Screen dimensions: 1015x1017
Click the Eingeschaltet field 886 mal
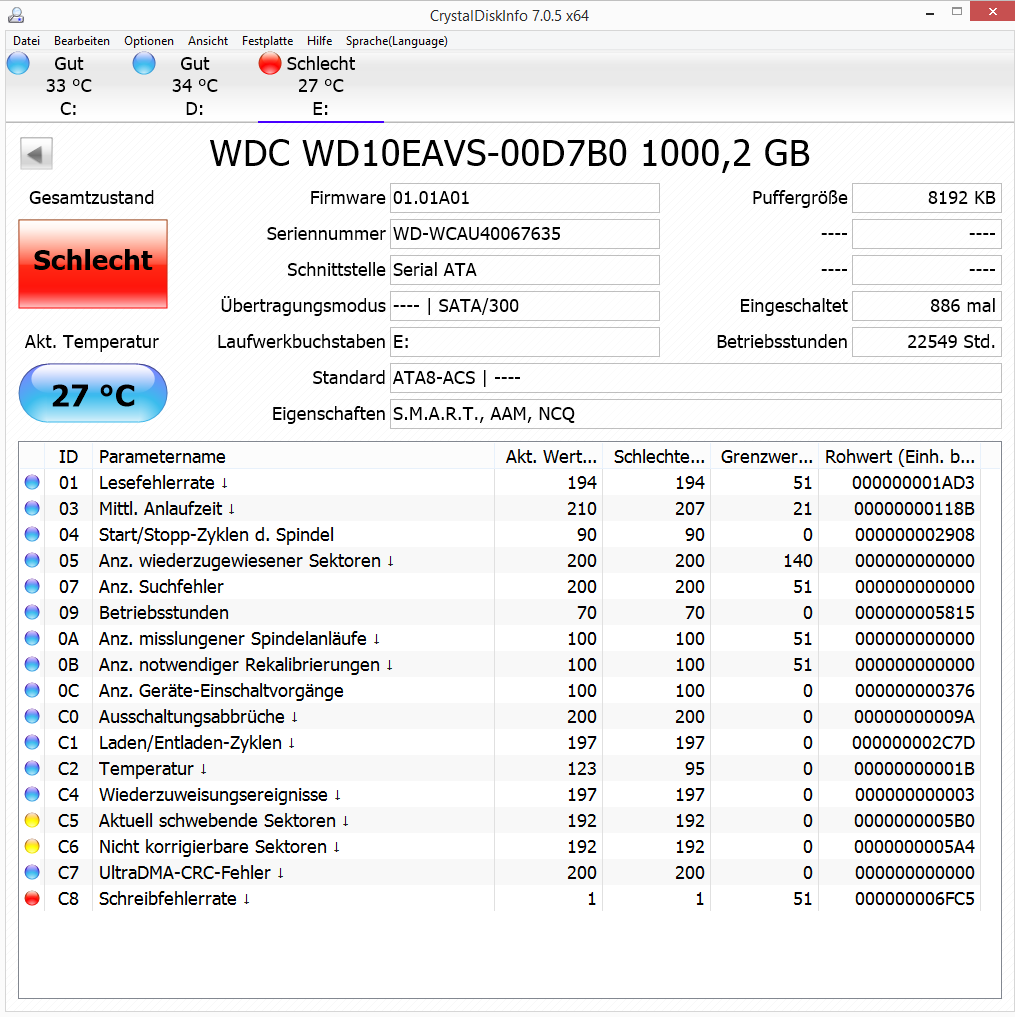click(927, 306)
